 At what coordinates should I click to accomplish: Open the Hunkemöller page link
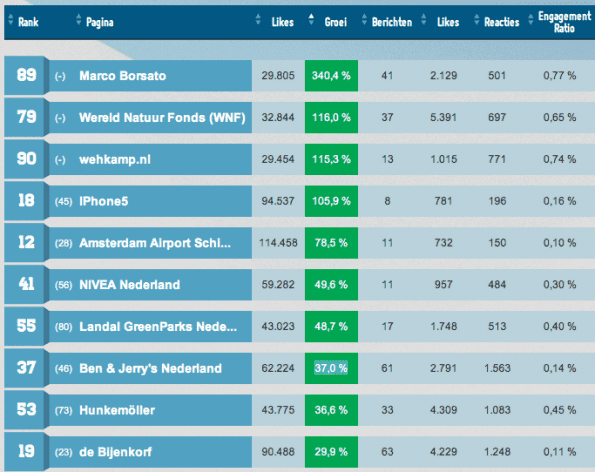117,410
